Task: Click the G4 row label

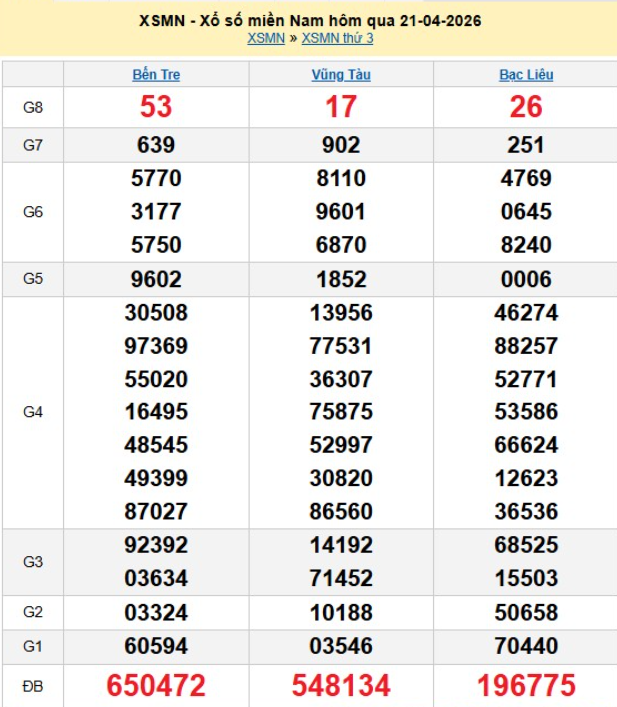Action: pos(32,411)
